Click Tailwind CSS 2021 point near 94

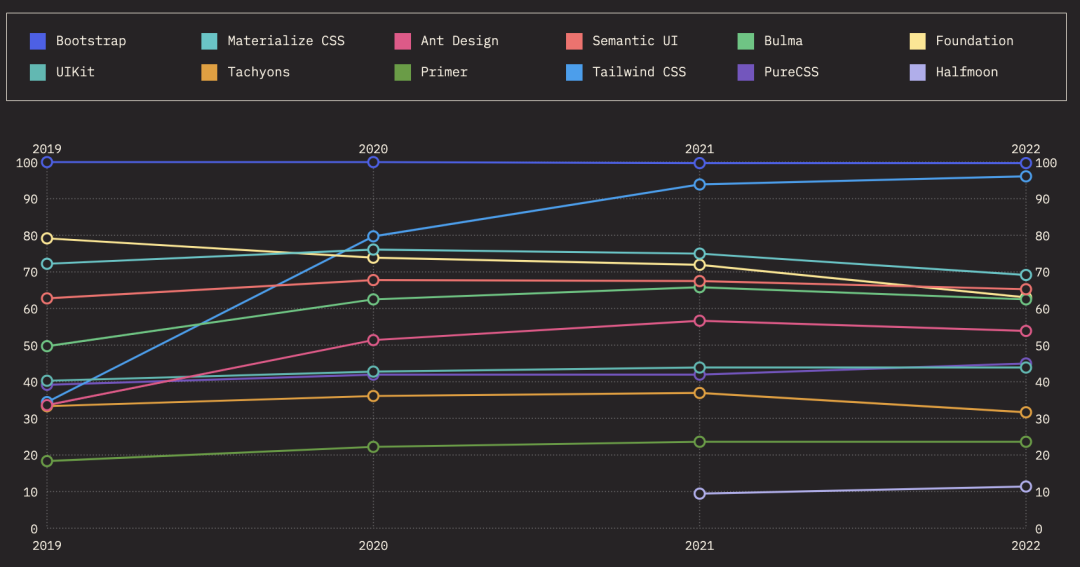tap(700, 185)
